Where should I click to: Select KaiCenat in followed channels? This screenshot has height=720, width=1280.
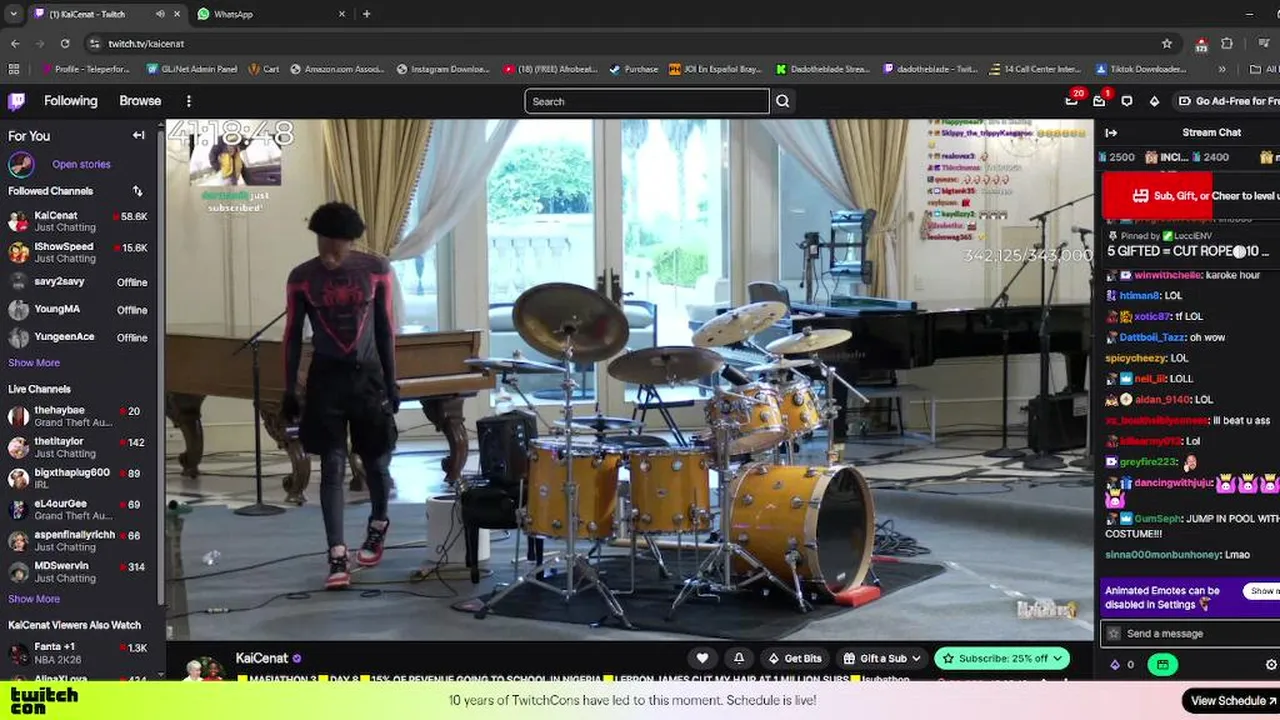coord(78,221)
